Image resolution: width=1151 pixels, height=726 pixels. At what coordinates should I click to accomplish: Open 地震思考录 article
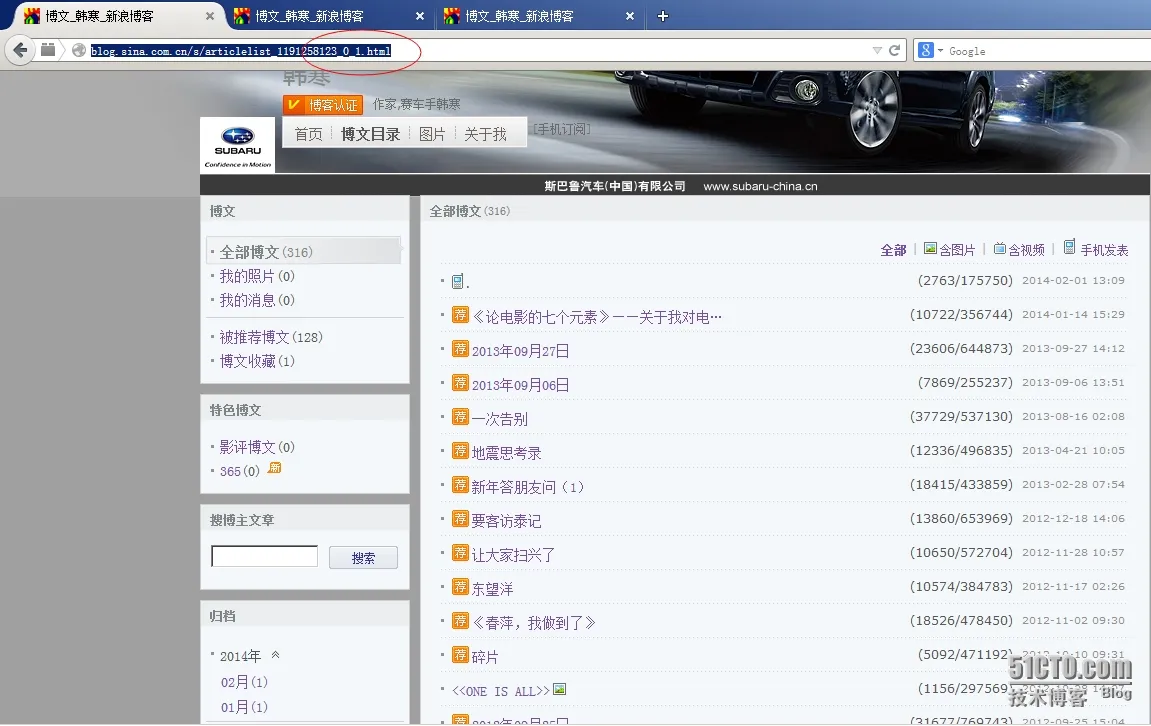(506, 453)
